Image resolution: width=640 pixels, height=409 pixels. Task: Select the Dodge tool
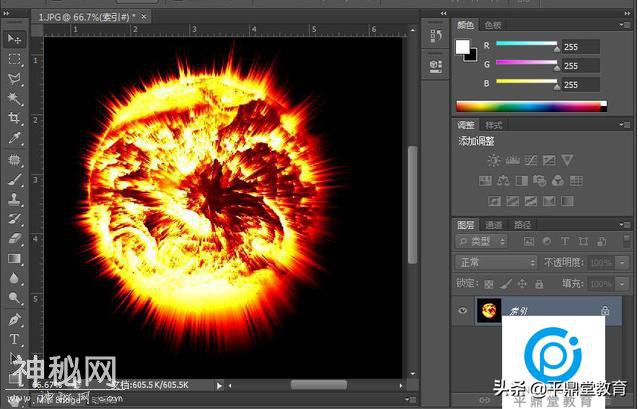click(14, 298)
